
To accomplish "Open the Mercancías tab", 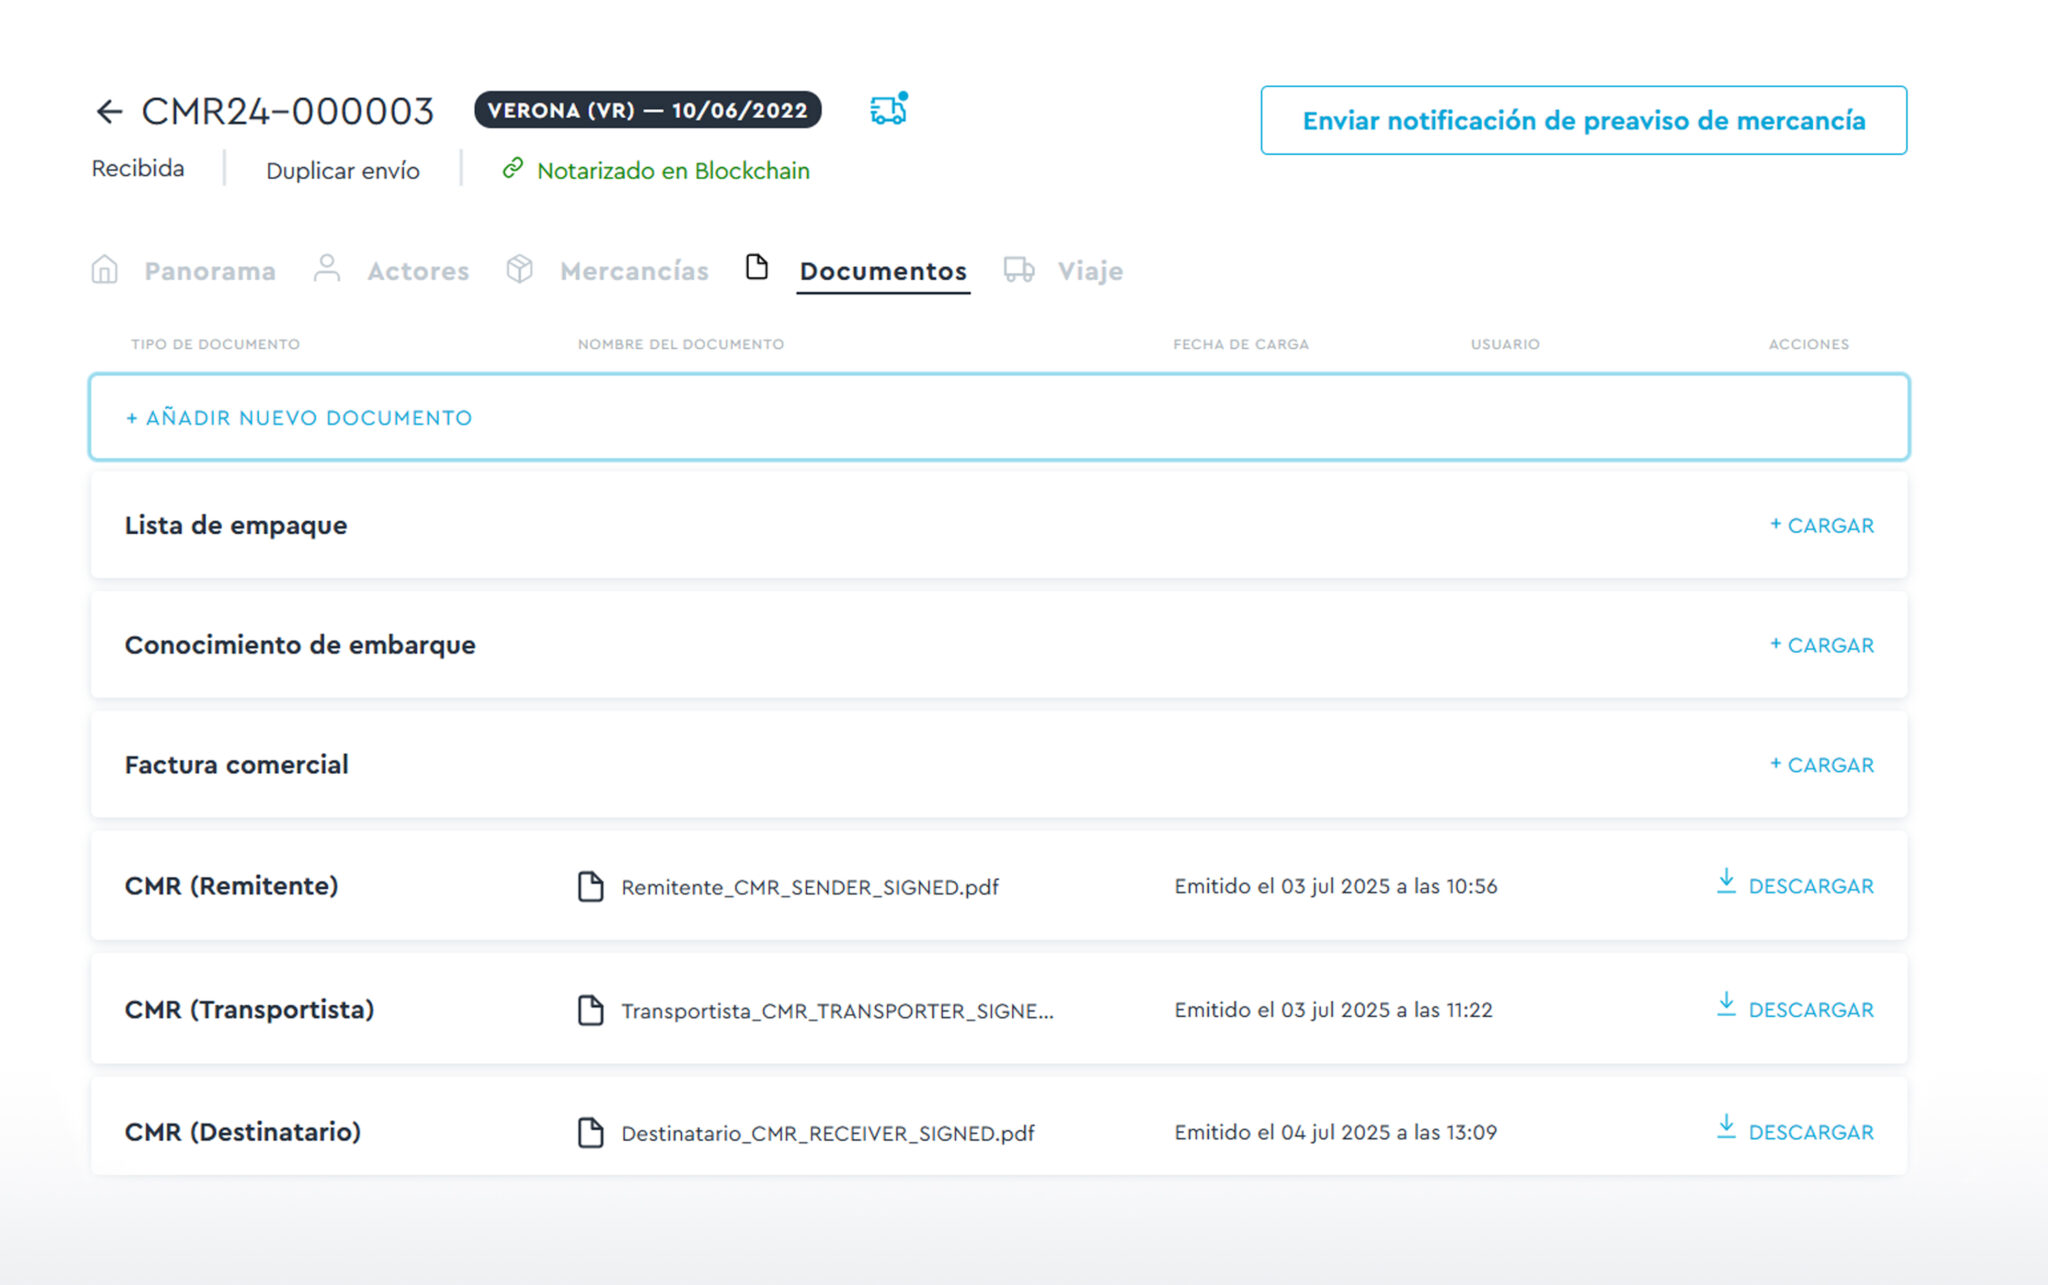I will point(634,271).
